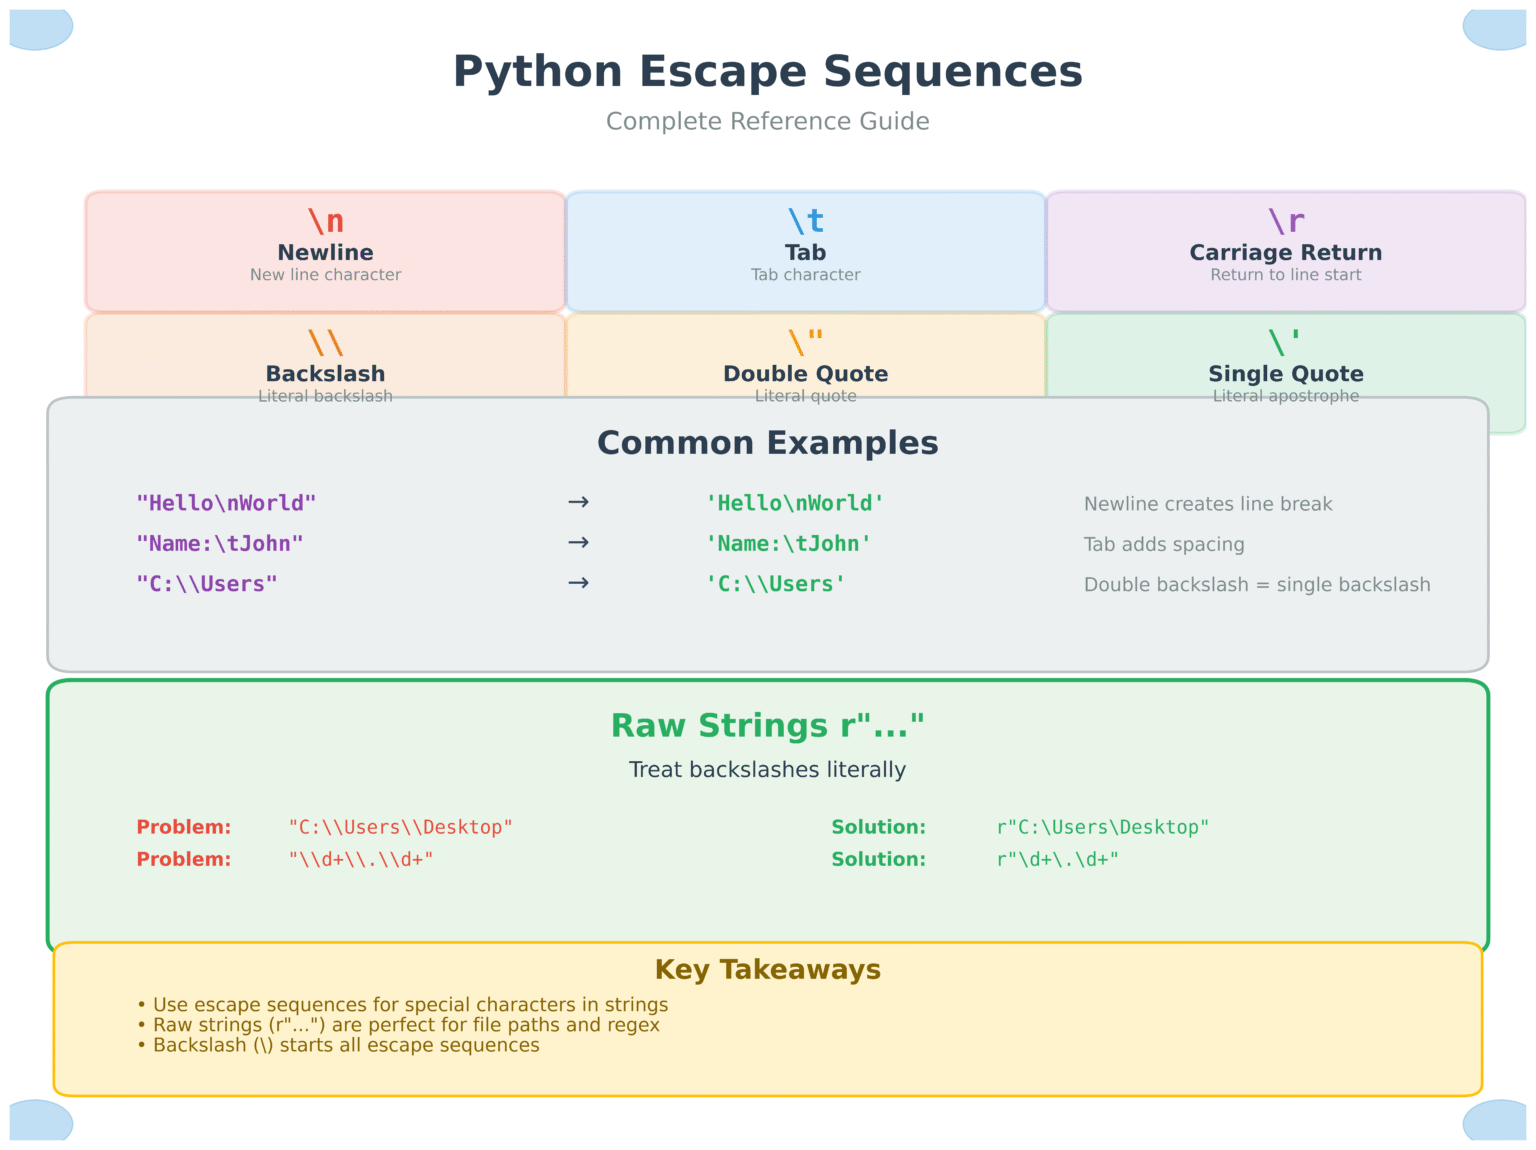Click the arrow beside "Hello\nWorld" example
This screenshot has width=1536, height=1150.
click(x=578, y=502)
